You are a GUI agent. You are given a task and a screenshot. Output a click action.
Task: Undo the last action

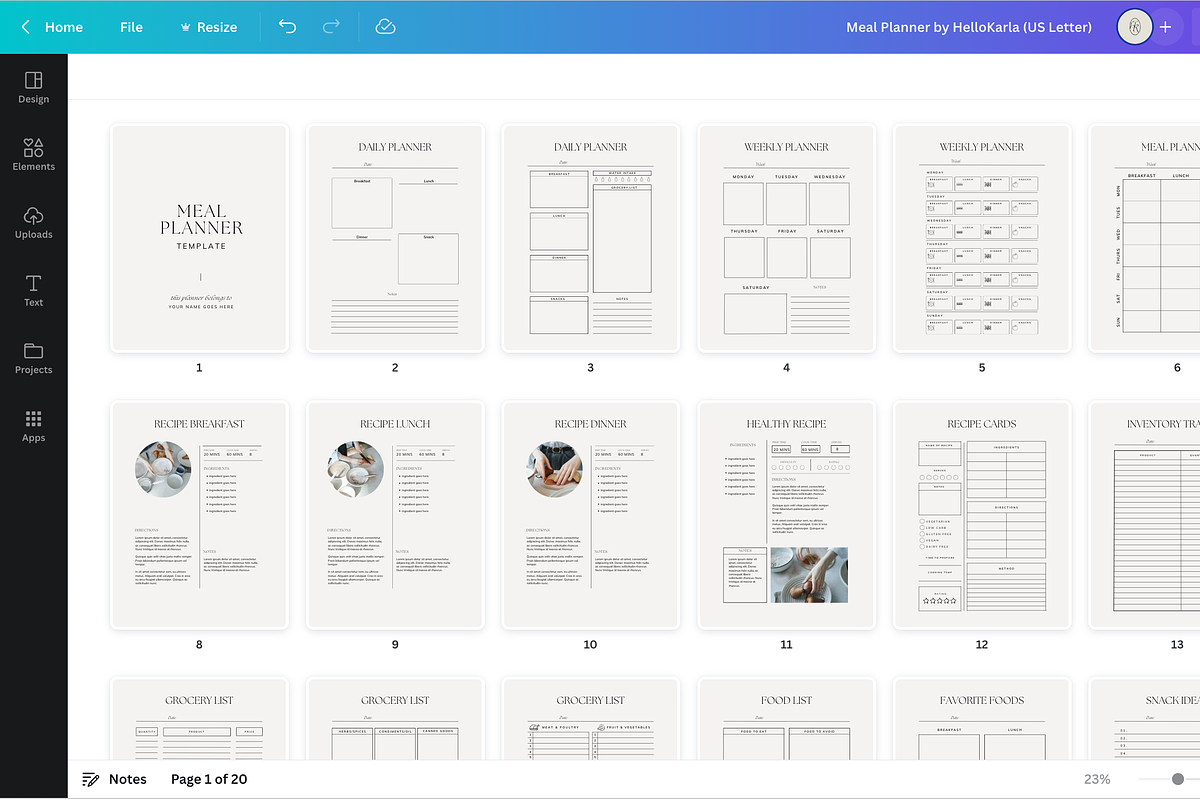click(288, 27)
